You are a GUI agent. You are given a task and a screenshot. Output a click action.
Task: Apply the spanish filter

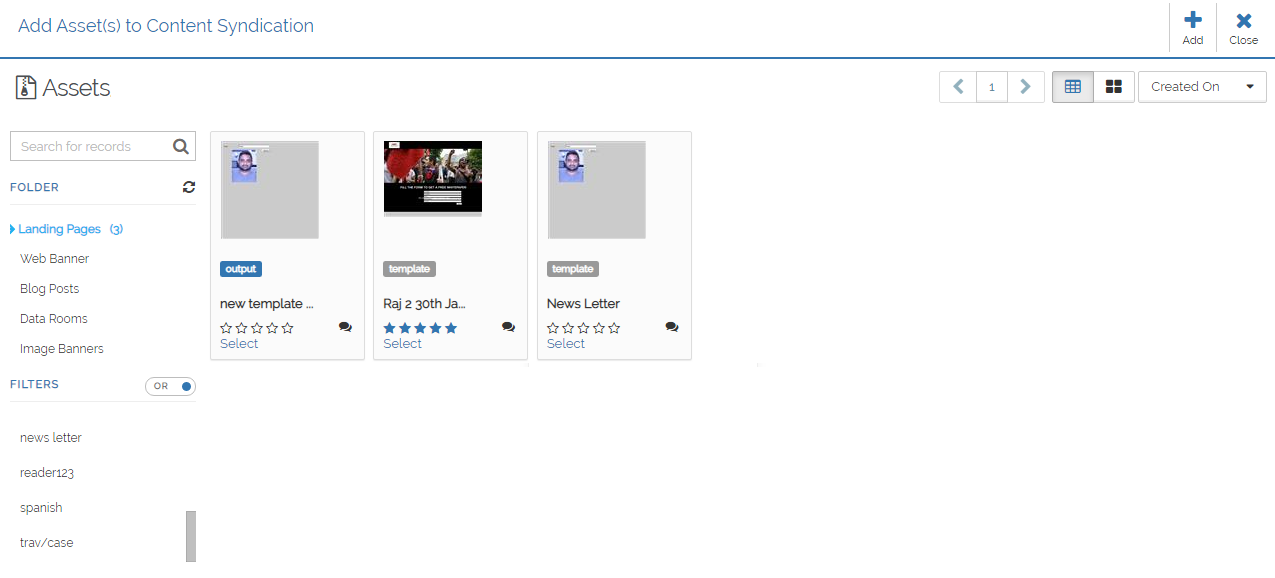point(41,508)
